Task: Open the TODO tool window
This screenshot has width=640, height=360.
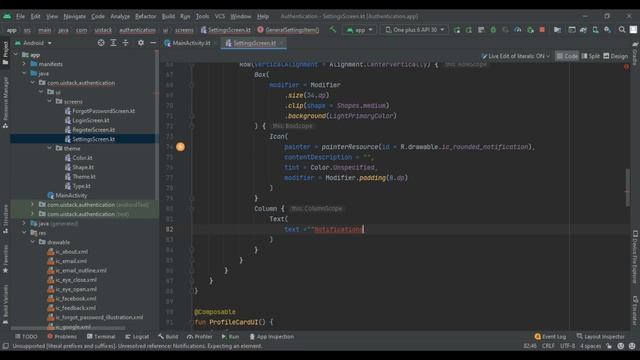Action: 26,337
